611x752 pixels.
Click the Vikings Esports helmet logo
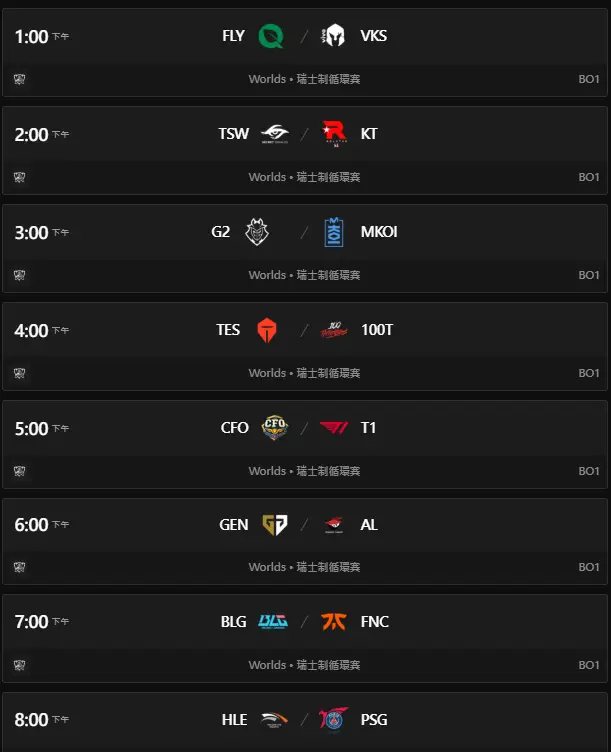coord(334,37)
